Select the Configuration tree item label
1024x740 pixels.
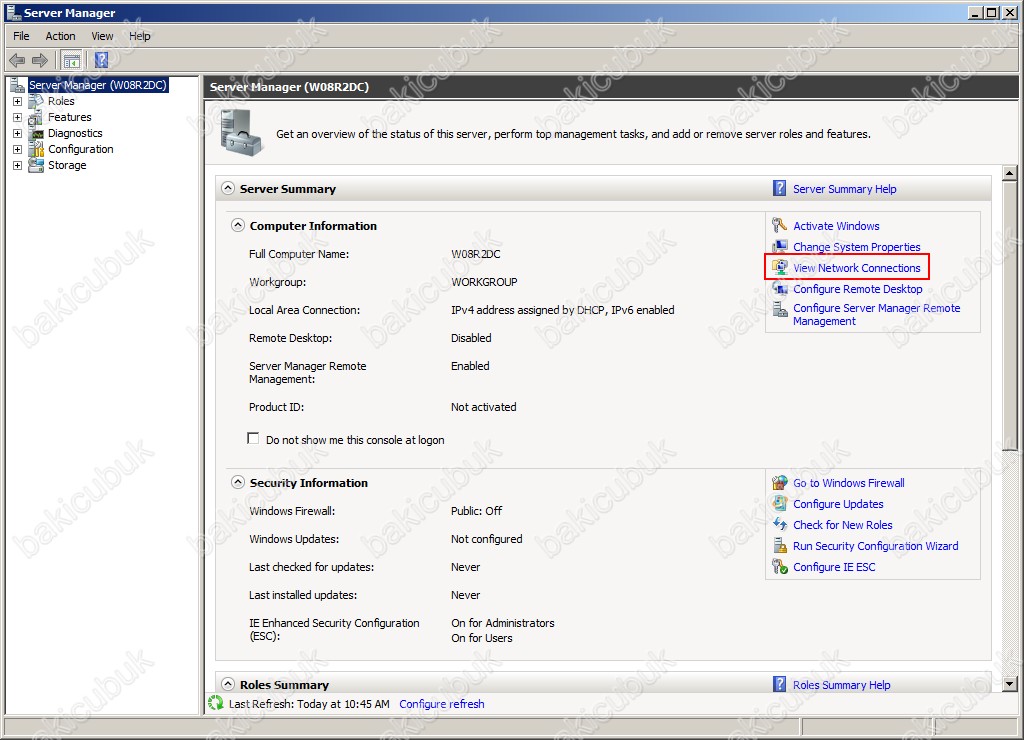(x=80, y=150)
